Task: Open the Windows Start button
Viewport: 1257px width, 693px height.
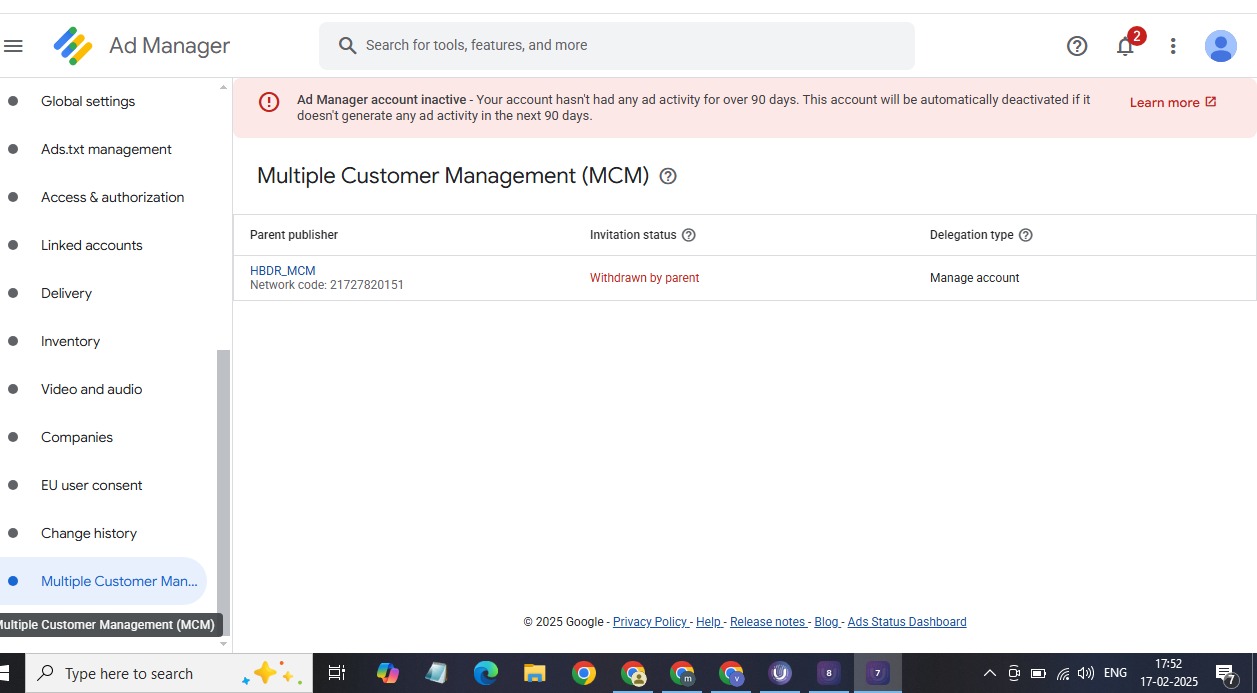Action: pos(4,673)
